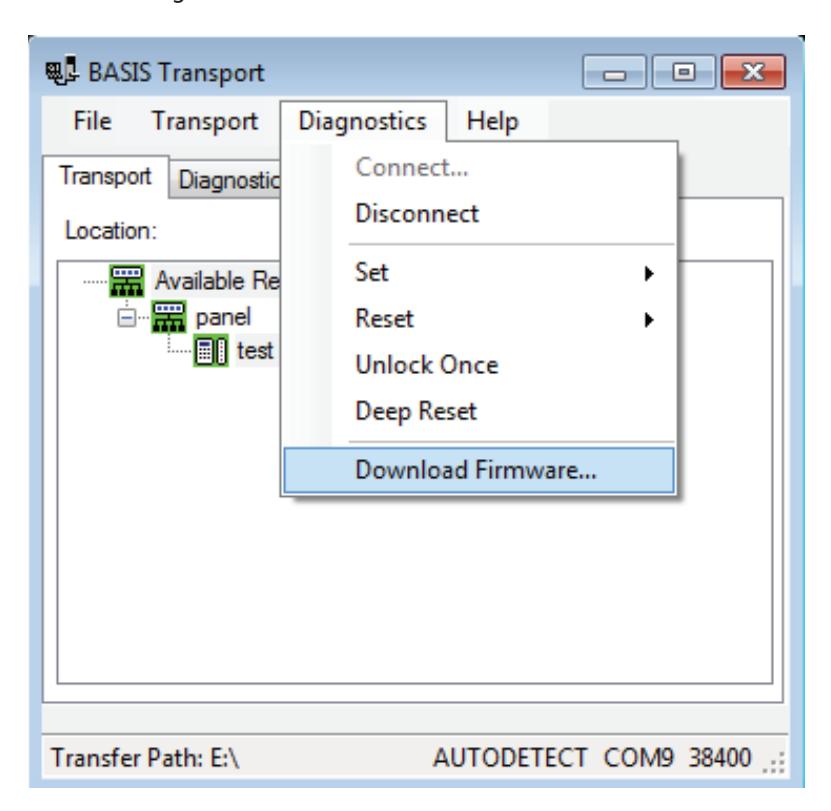
Task: Choose Download Firmware... from the menu
Action: tap(479, 470)
